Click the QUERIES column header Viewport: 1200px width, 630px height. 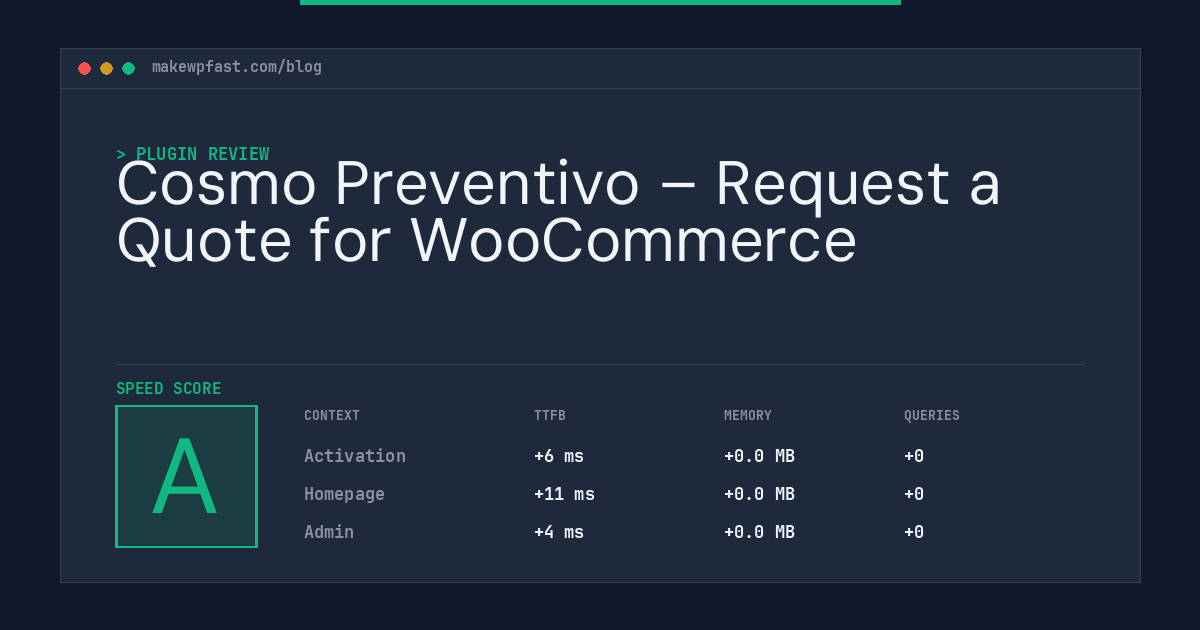[x=932, y=416]
